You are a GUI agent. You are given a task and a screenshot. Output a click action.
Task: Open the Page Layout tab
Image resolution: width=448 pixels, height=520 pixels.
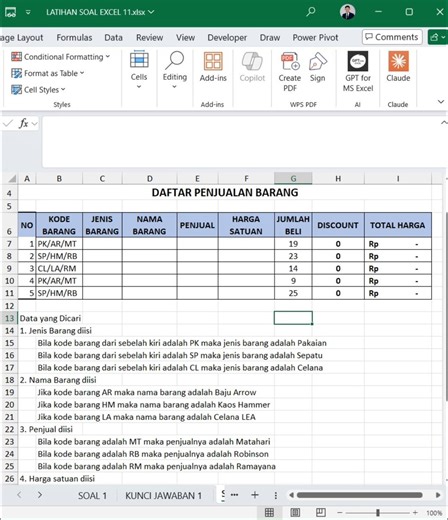pyautogui.click(x=22, y=38)
